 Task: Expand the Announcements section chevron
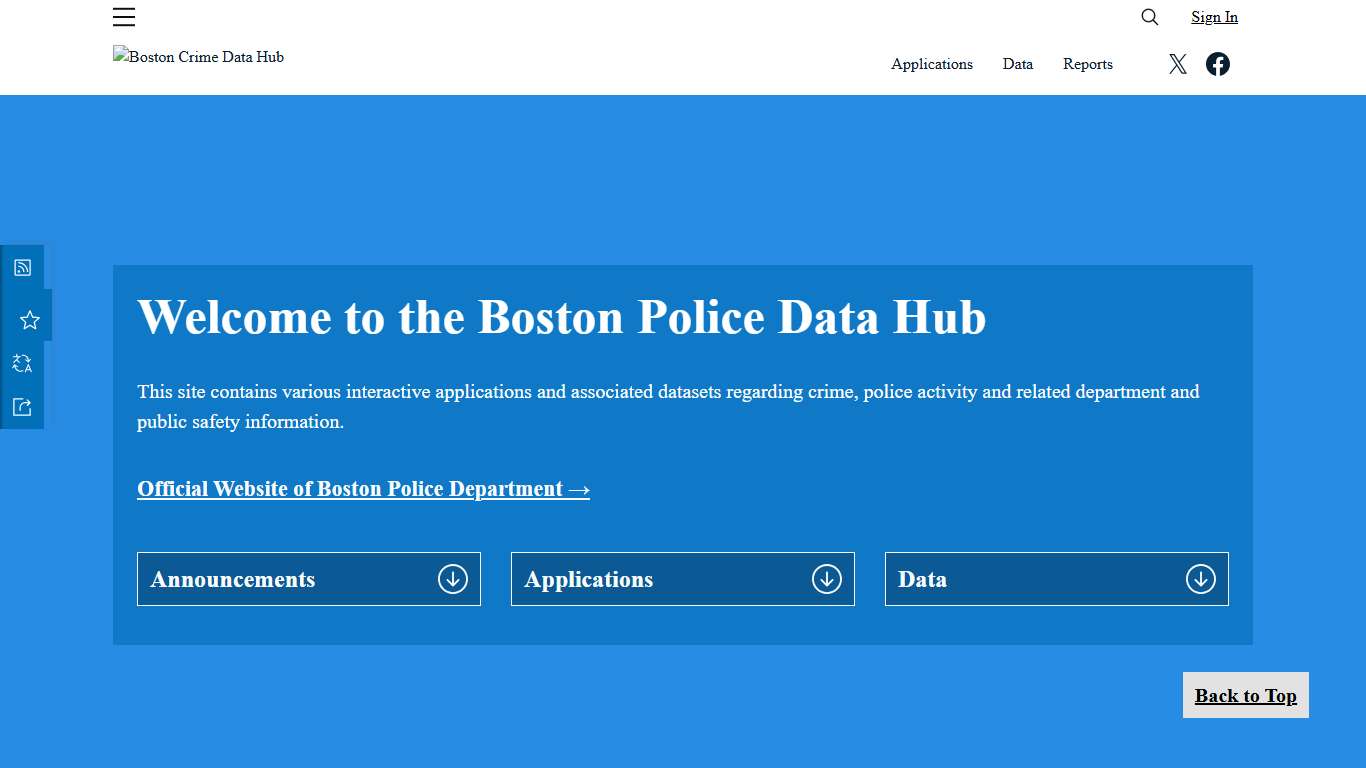tap(453, 578)
